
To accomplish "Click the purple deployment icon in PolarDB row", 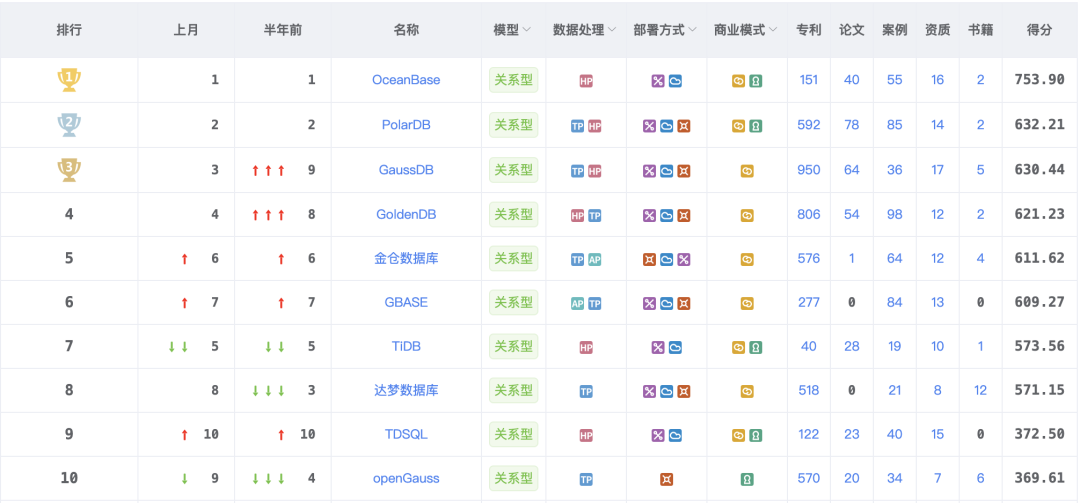I will tap(650, 126).
